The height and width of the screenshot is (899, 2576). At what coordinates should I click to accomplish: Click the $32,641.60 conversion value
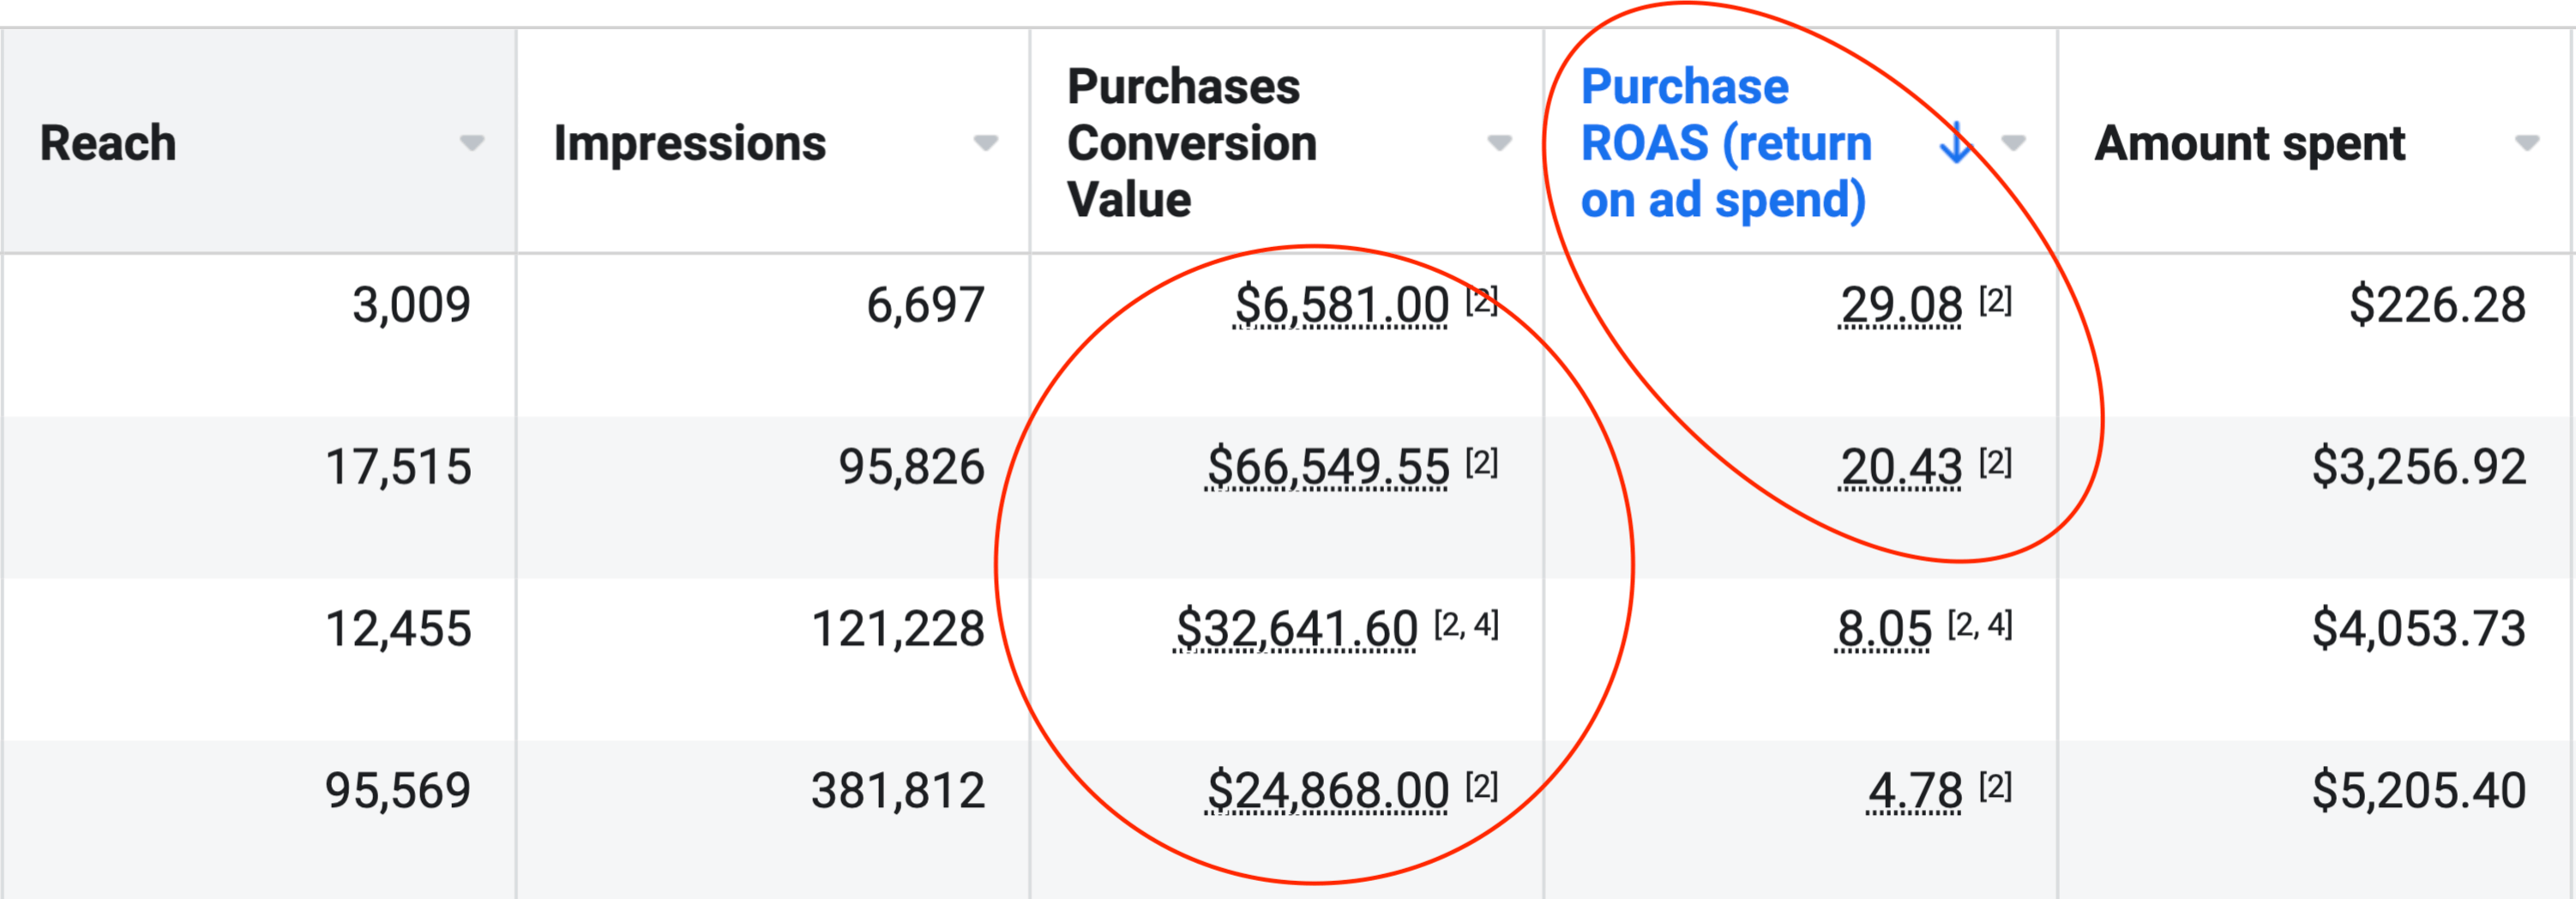point(1296,629)
